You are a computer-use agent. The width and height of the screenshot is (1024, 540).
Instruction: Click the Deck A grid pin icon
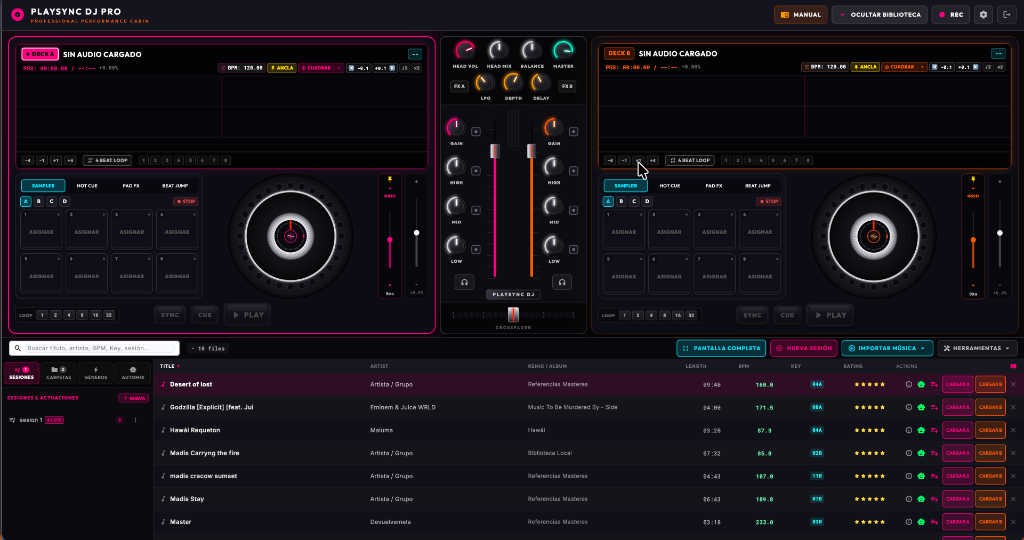390,179
